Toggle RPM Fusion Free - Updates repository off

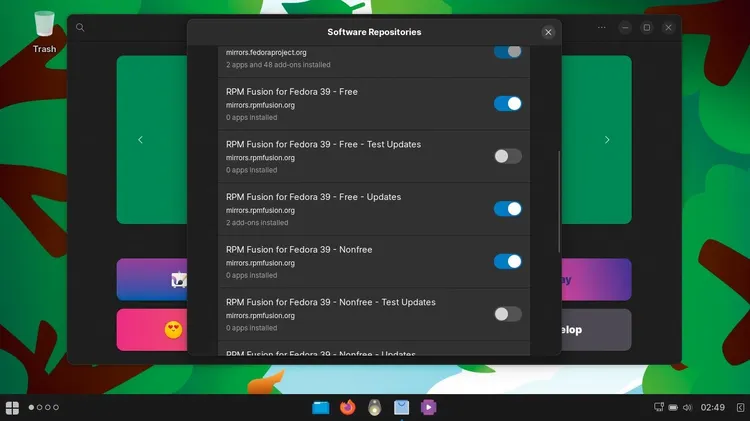click(507, 209)
